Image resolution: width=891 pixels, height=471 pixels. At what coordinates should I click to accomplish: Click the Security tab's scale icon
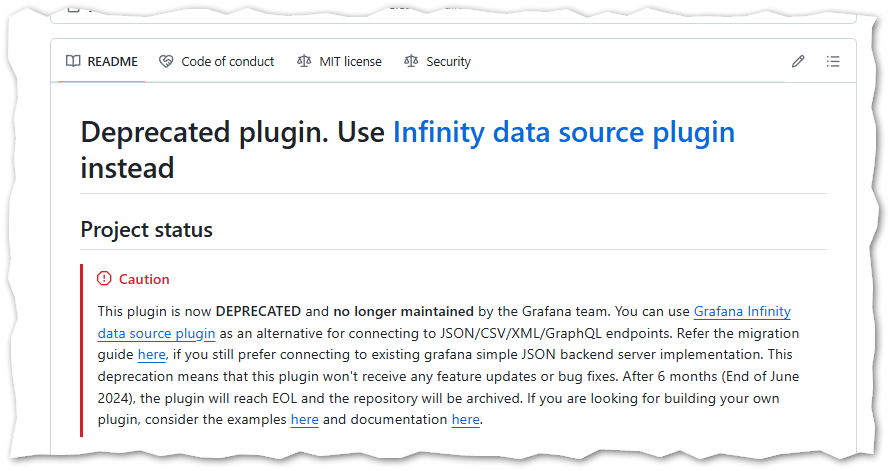pos(411,62)
